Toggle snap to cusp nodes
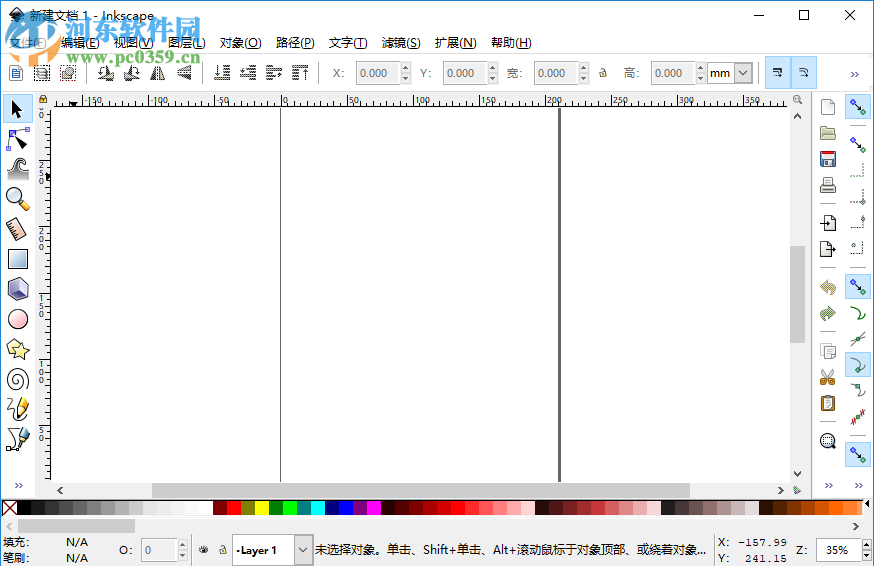Image resolution: width=874 pixels, height=566 pixels. click(x=857, y=365)
